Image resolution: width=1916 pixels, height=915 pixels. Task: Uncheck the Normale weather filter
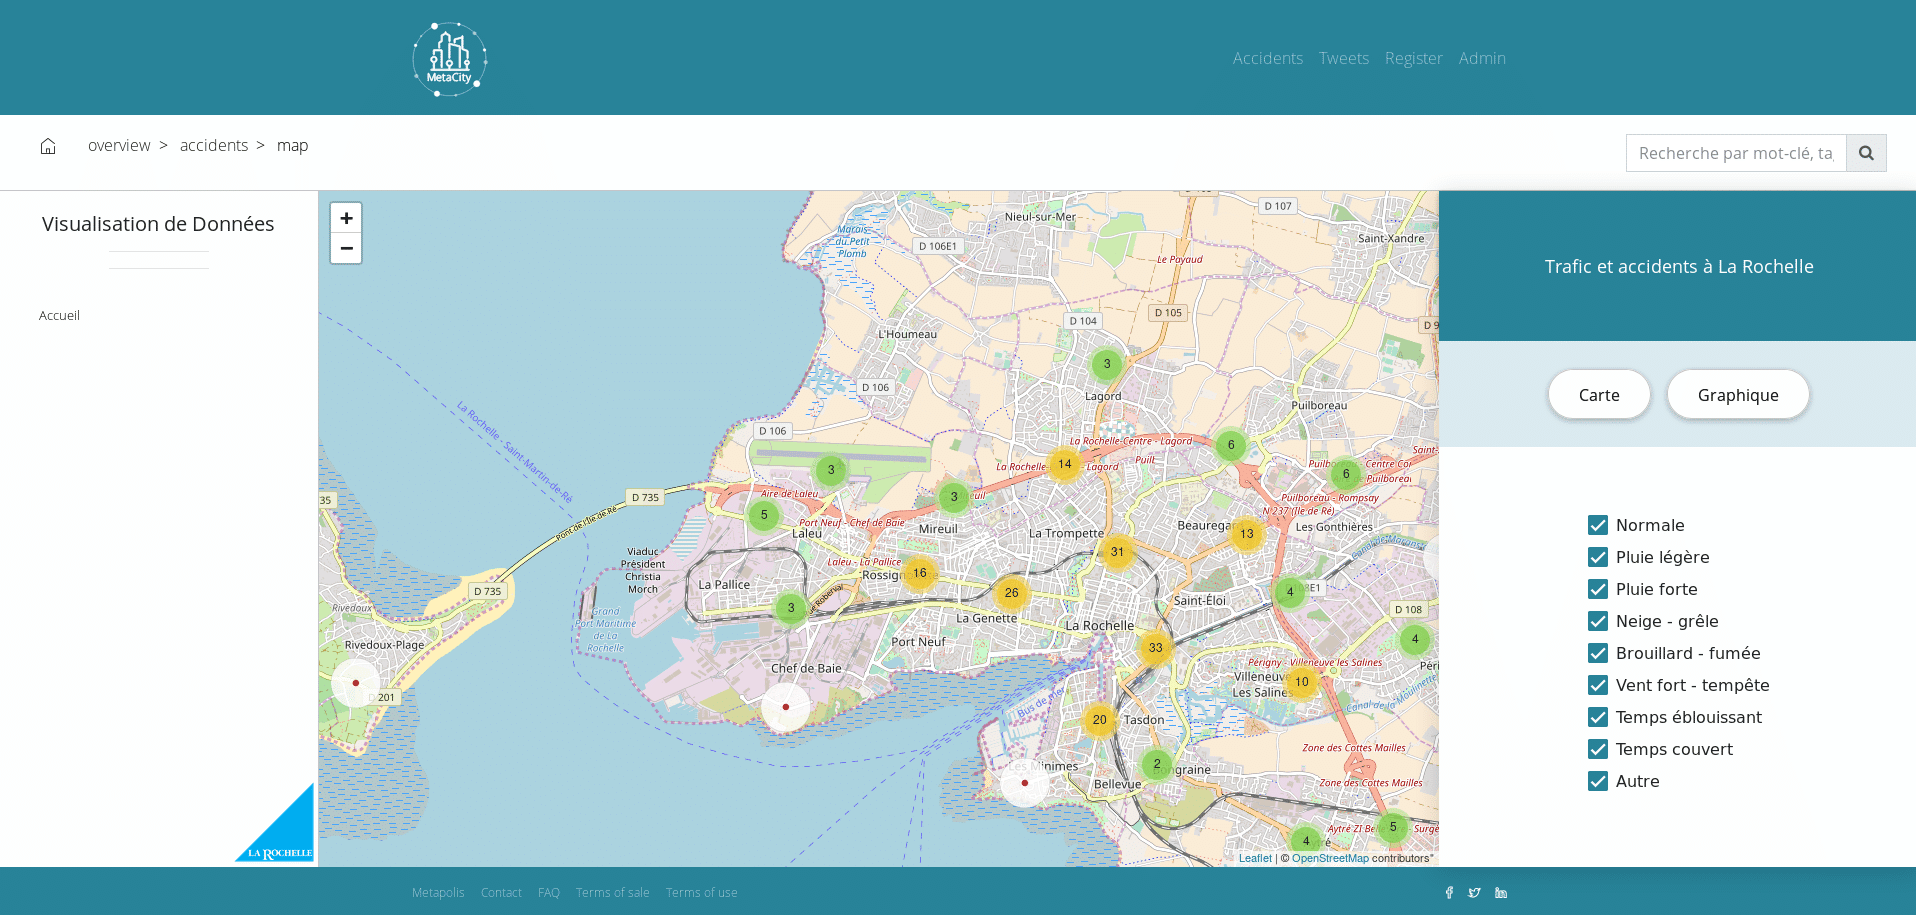[1596, 524]
